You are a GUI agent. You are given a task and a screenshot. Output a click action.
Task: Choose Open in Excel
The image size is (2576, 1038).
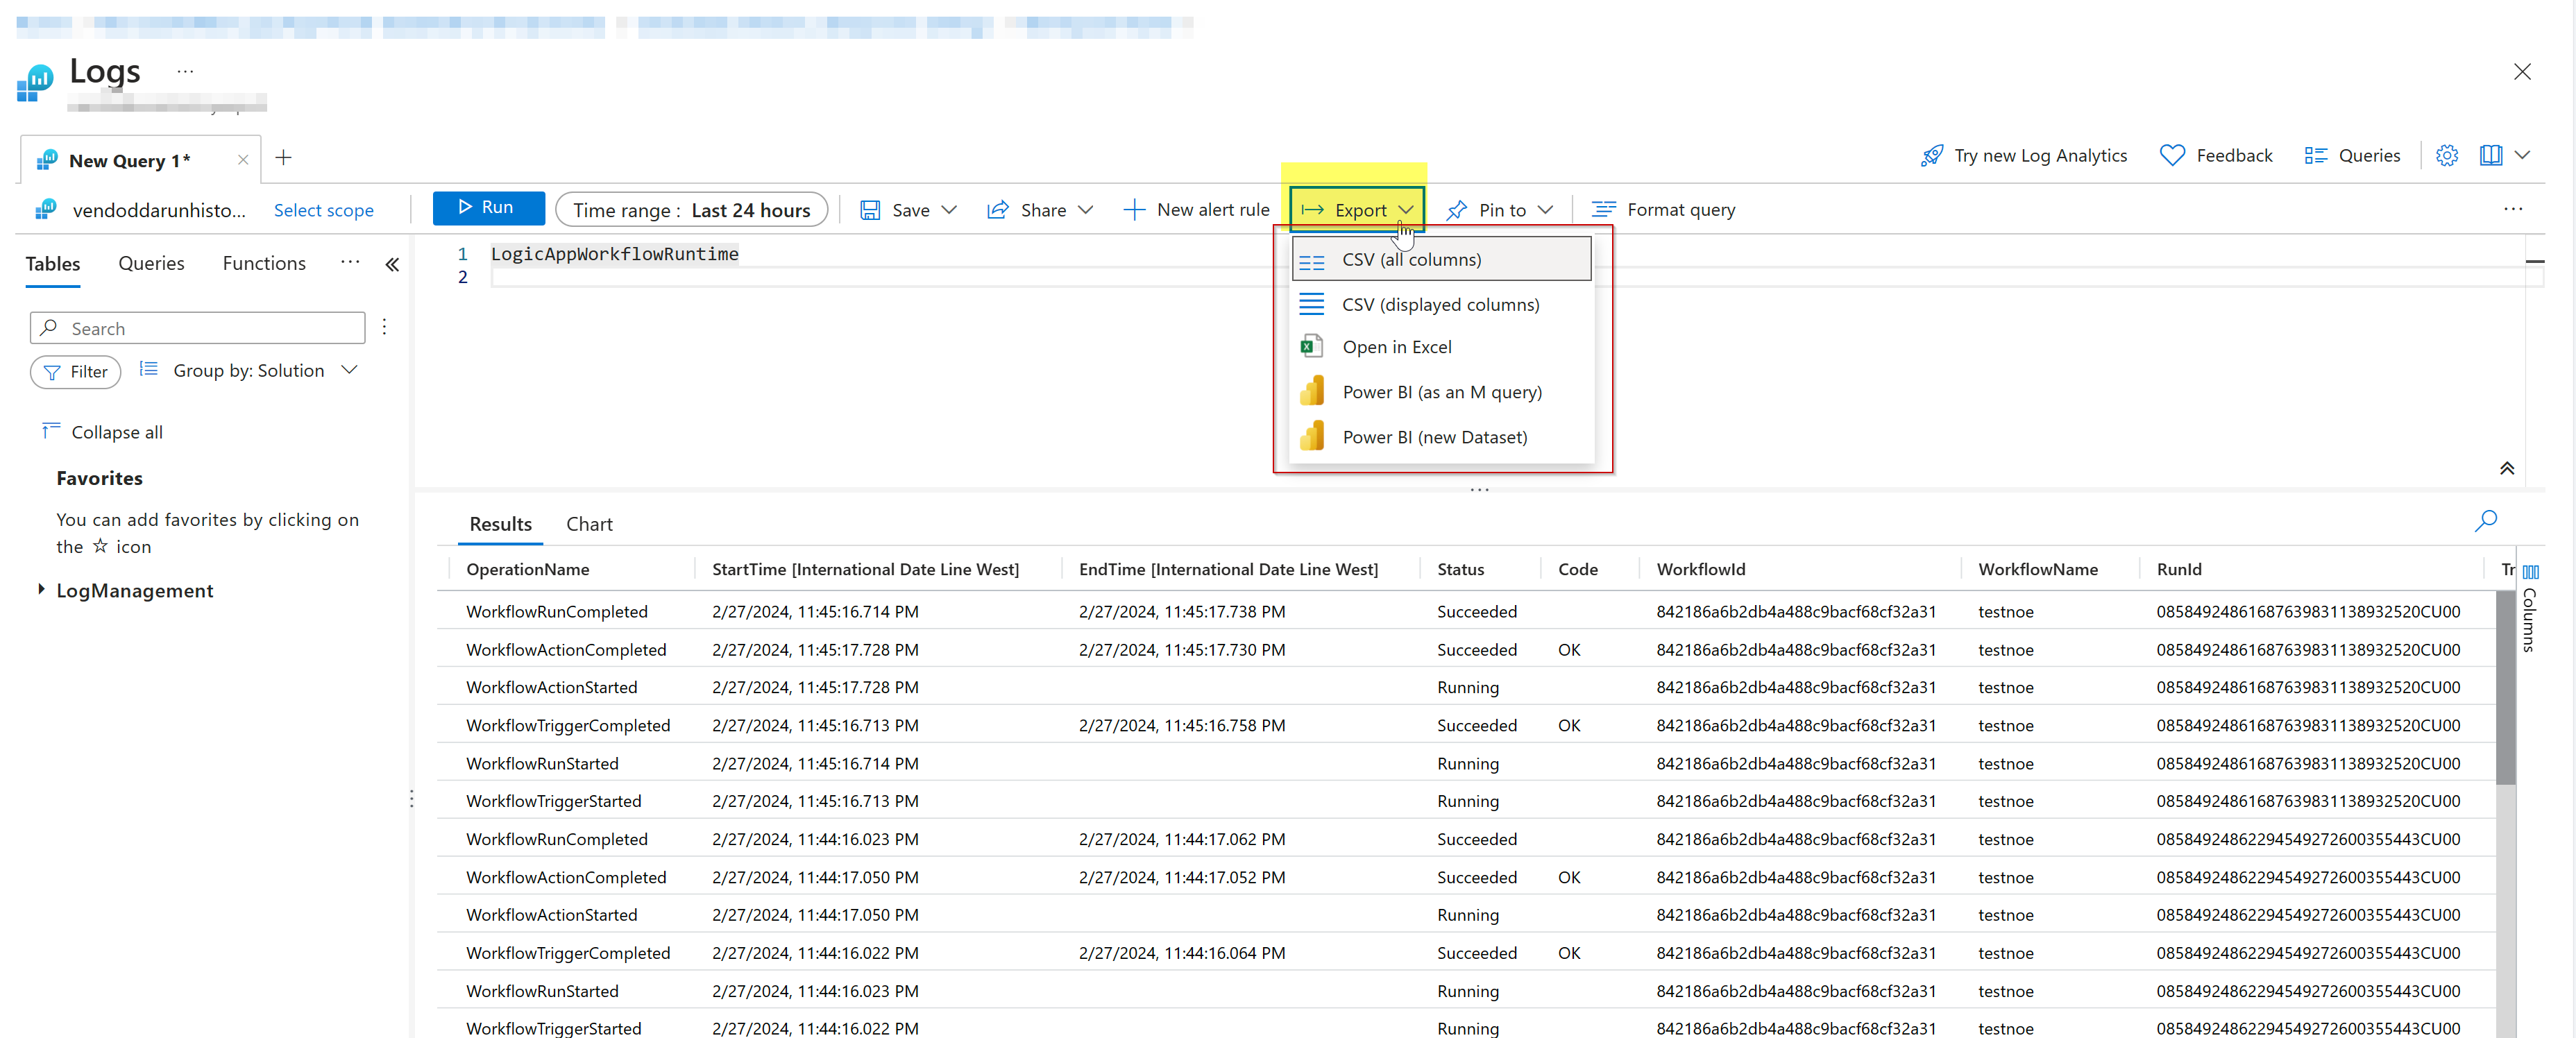tap(1441, 347)
